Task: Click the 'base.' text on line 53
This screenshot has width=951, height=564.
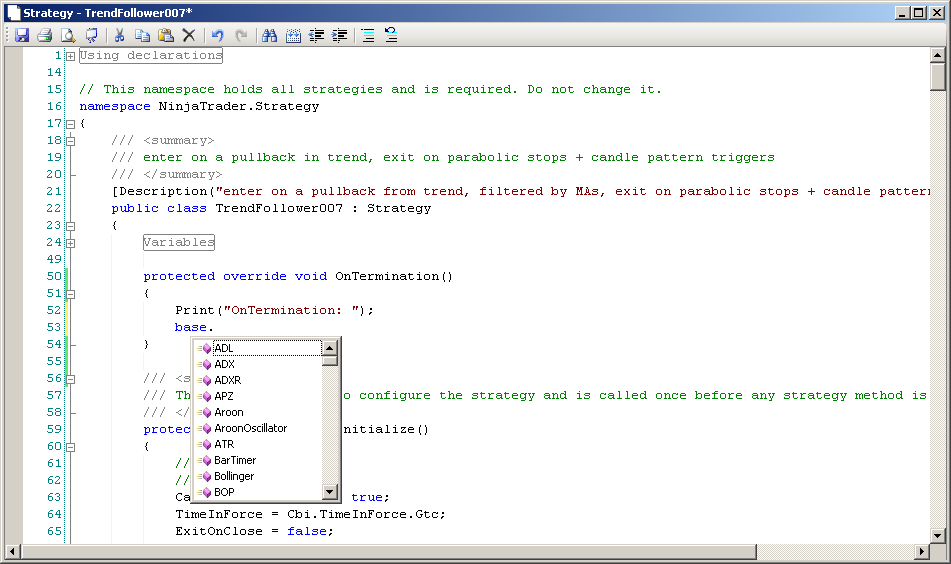Action: 194,327
